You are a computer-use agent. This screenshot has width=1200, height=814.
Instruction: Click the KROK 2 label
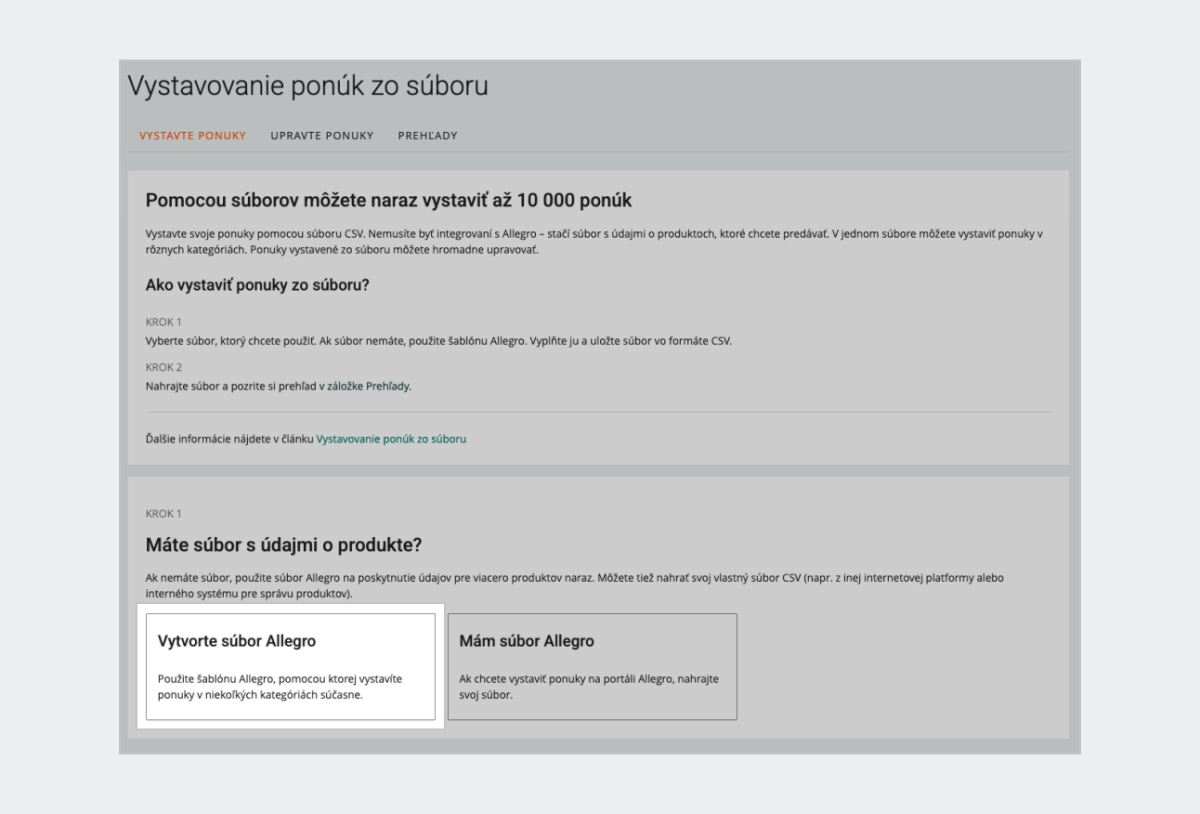[x=163, y=367]
